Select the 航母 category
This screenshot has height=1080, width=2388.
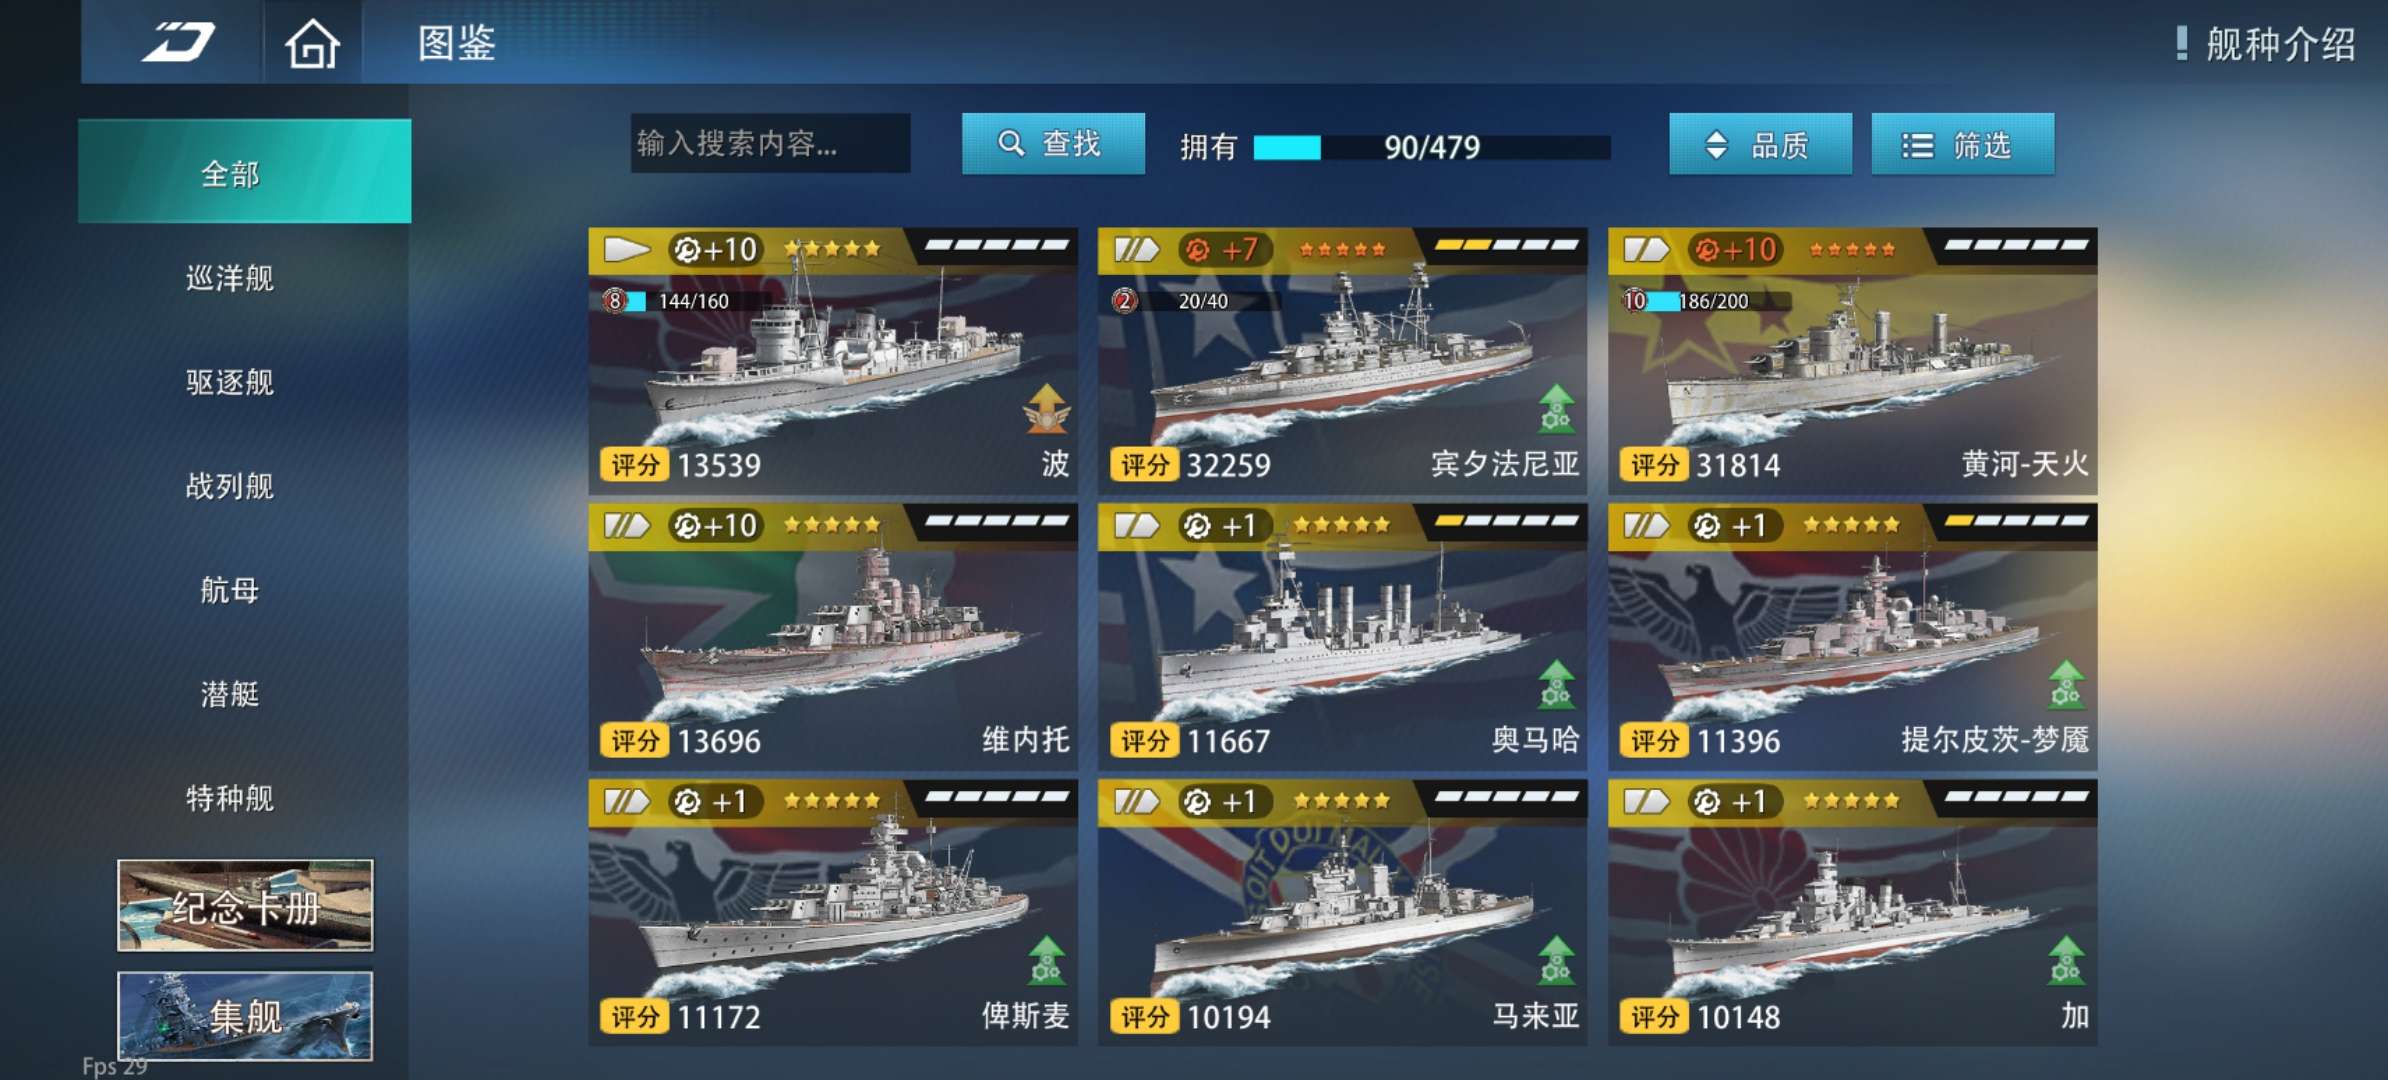230,590
